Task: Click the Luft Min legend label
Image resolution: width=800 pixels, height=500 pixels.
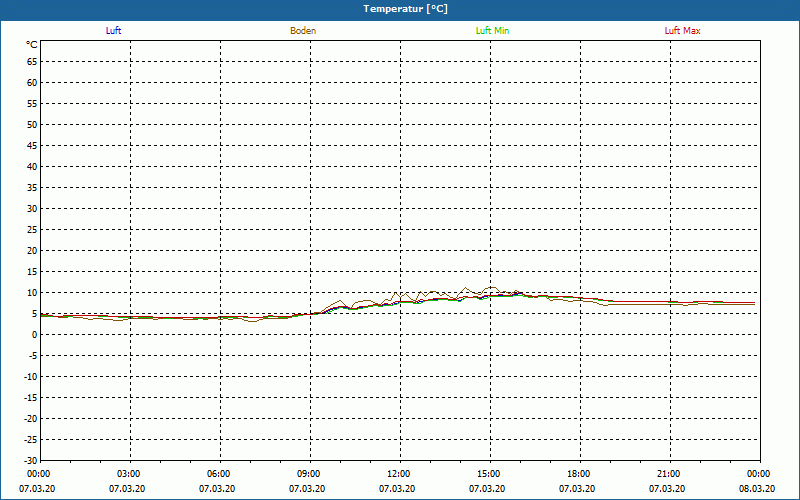Action: pyautogui.click(x=492, y=31)
